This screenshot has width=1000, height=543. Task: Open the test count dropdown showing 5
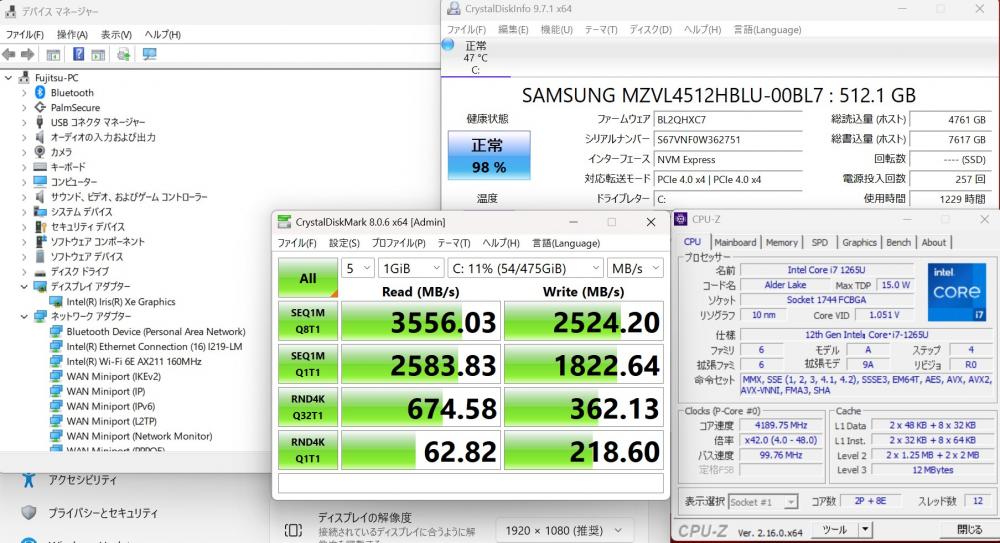point(358,269)
